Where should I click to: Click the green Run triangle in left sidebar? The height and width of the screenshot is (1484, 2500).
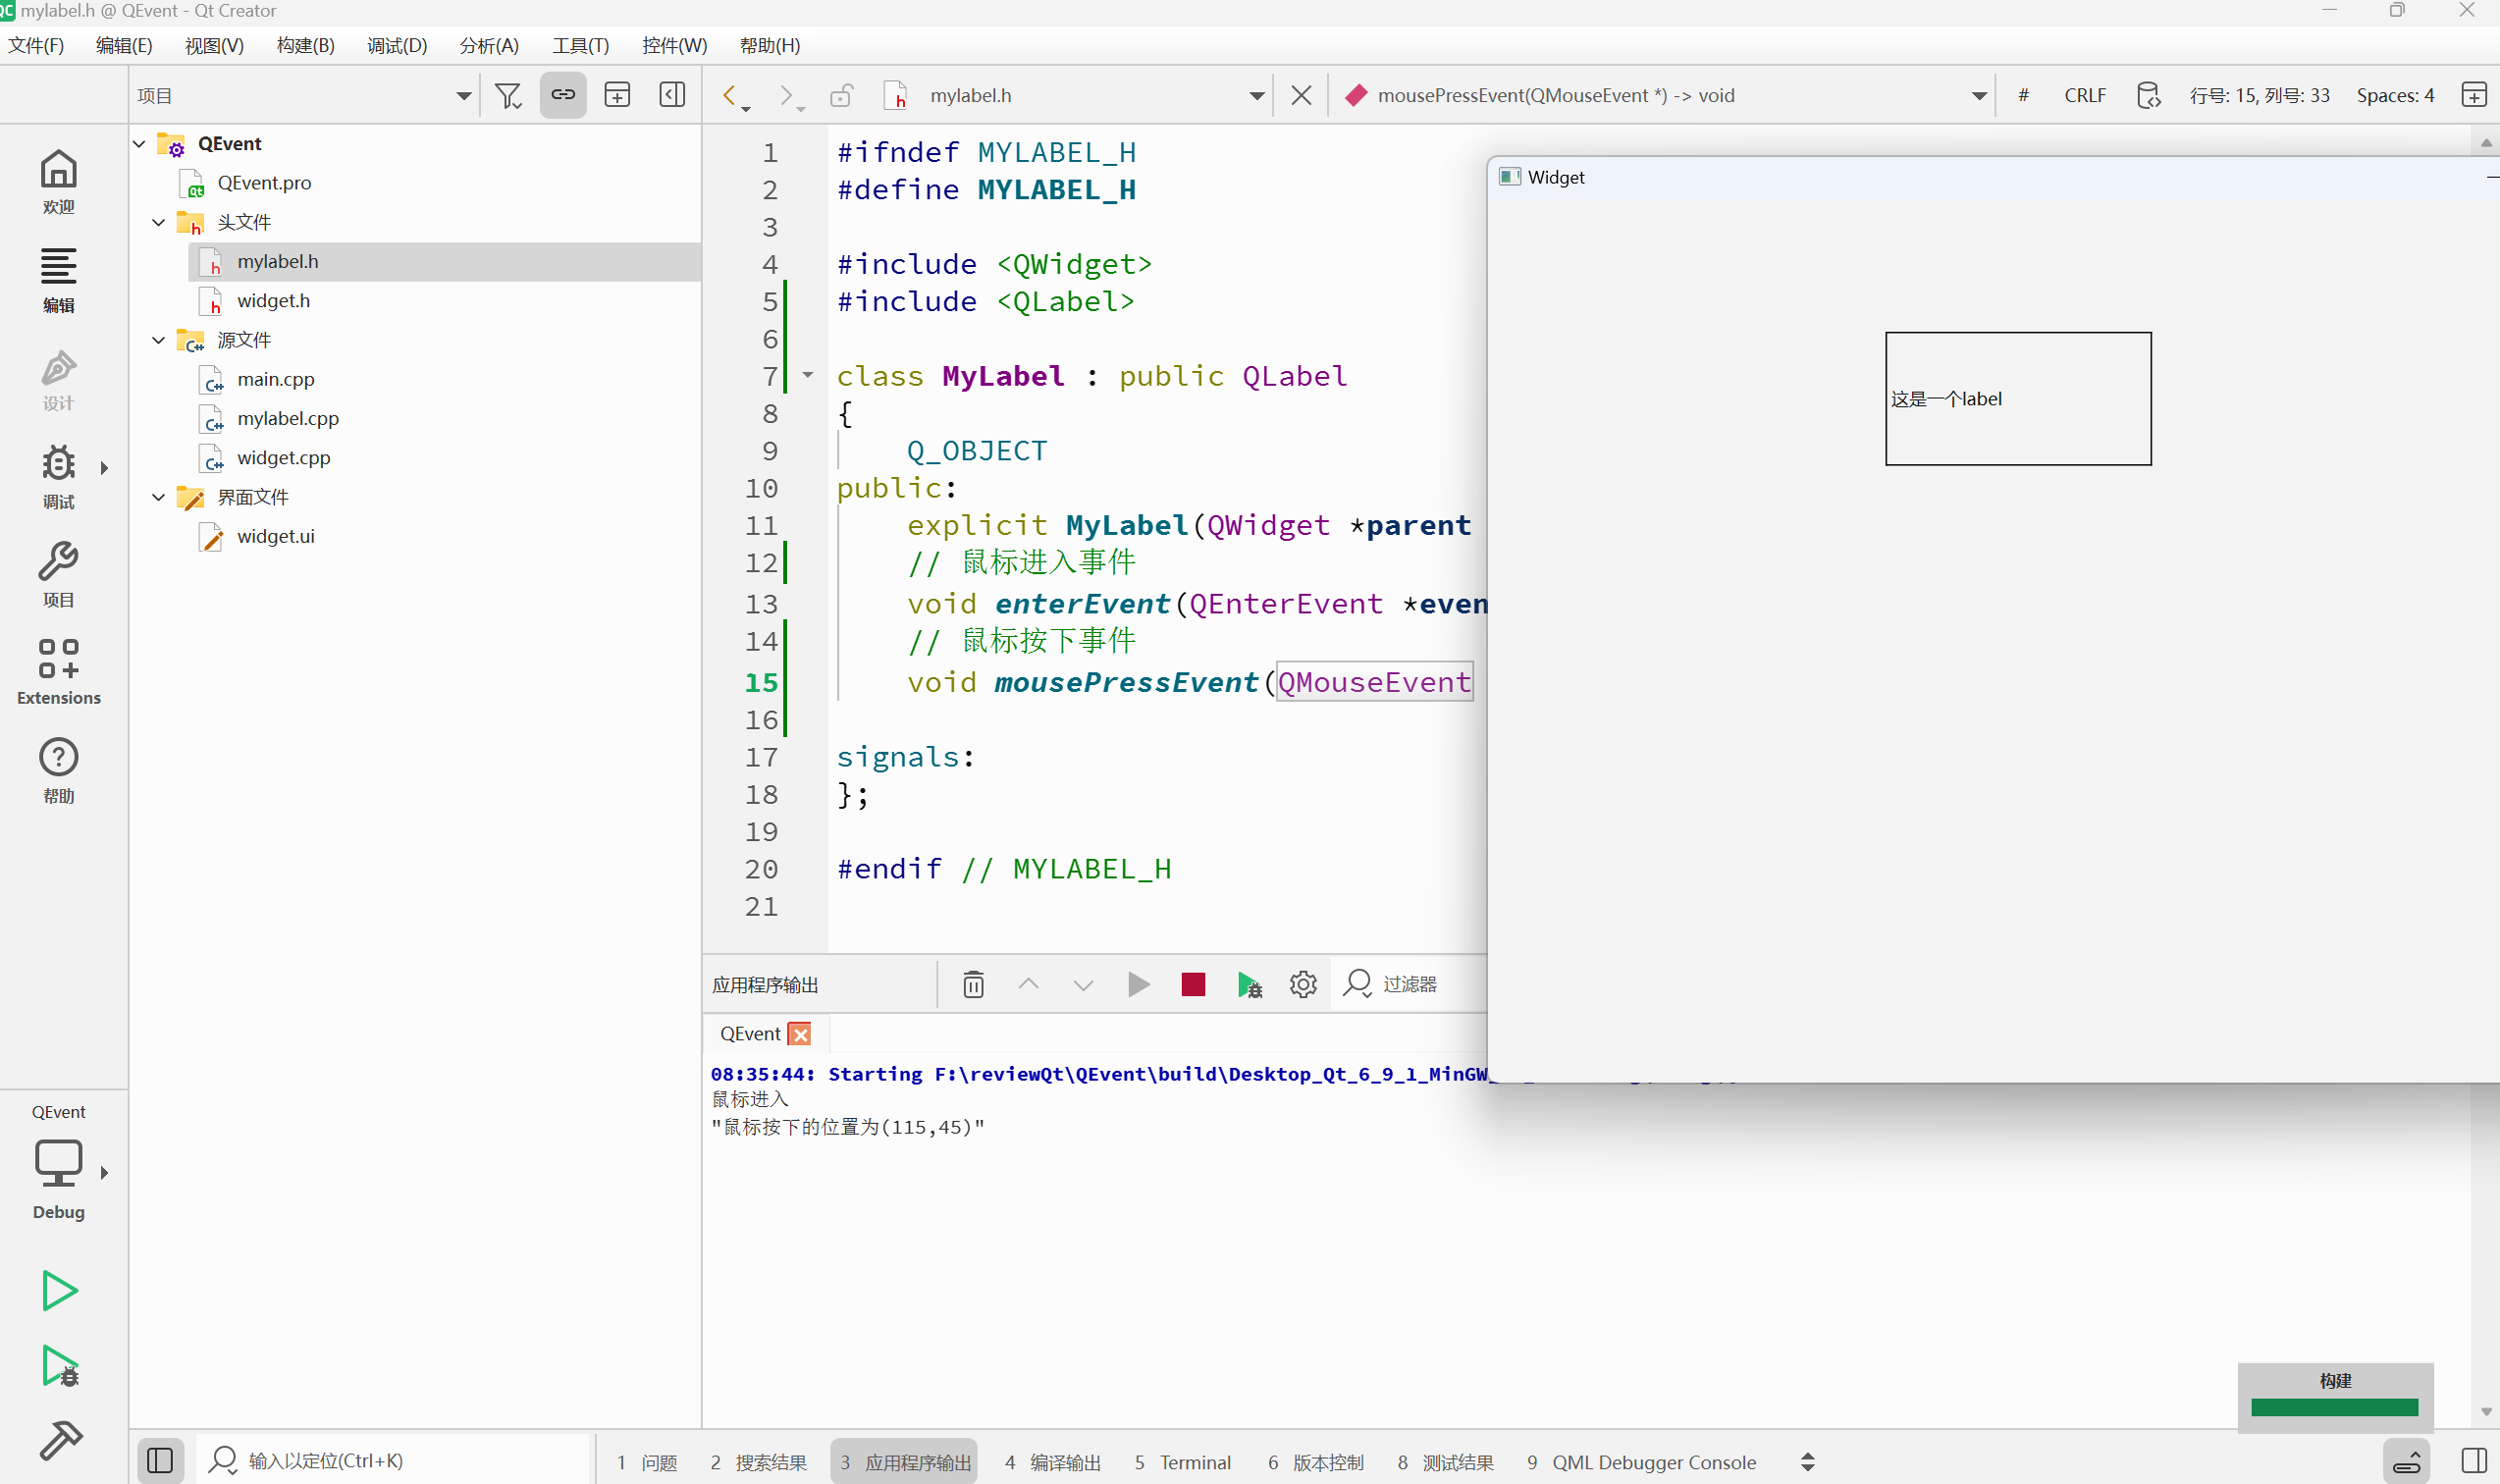pos(59,1290)
